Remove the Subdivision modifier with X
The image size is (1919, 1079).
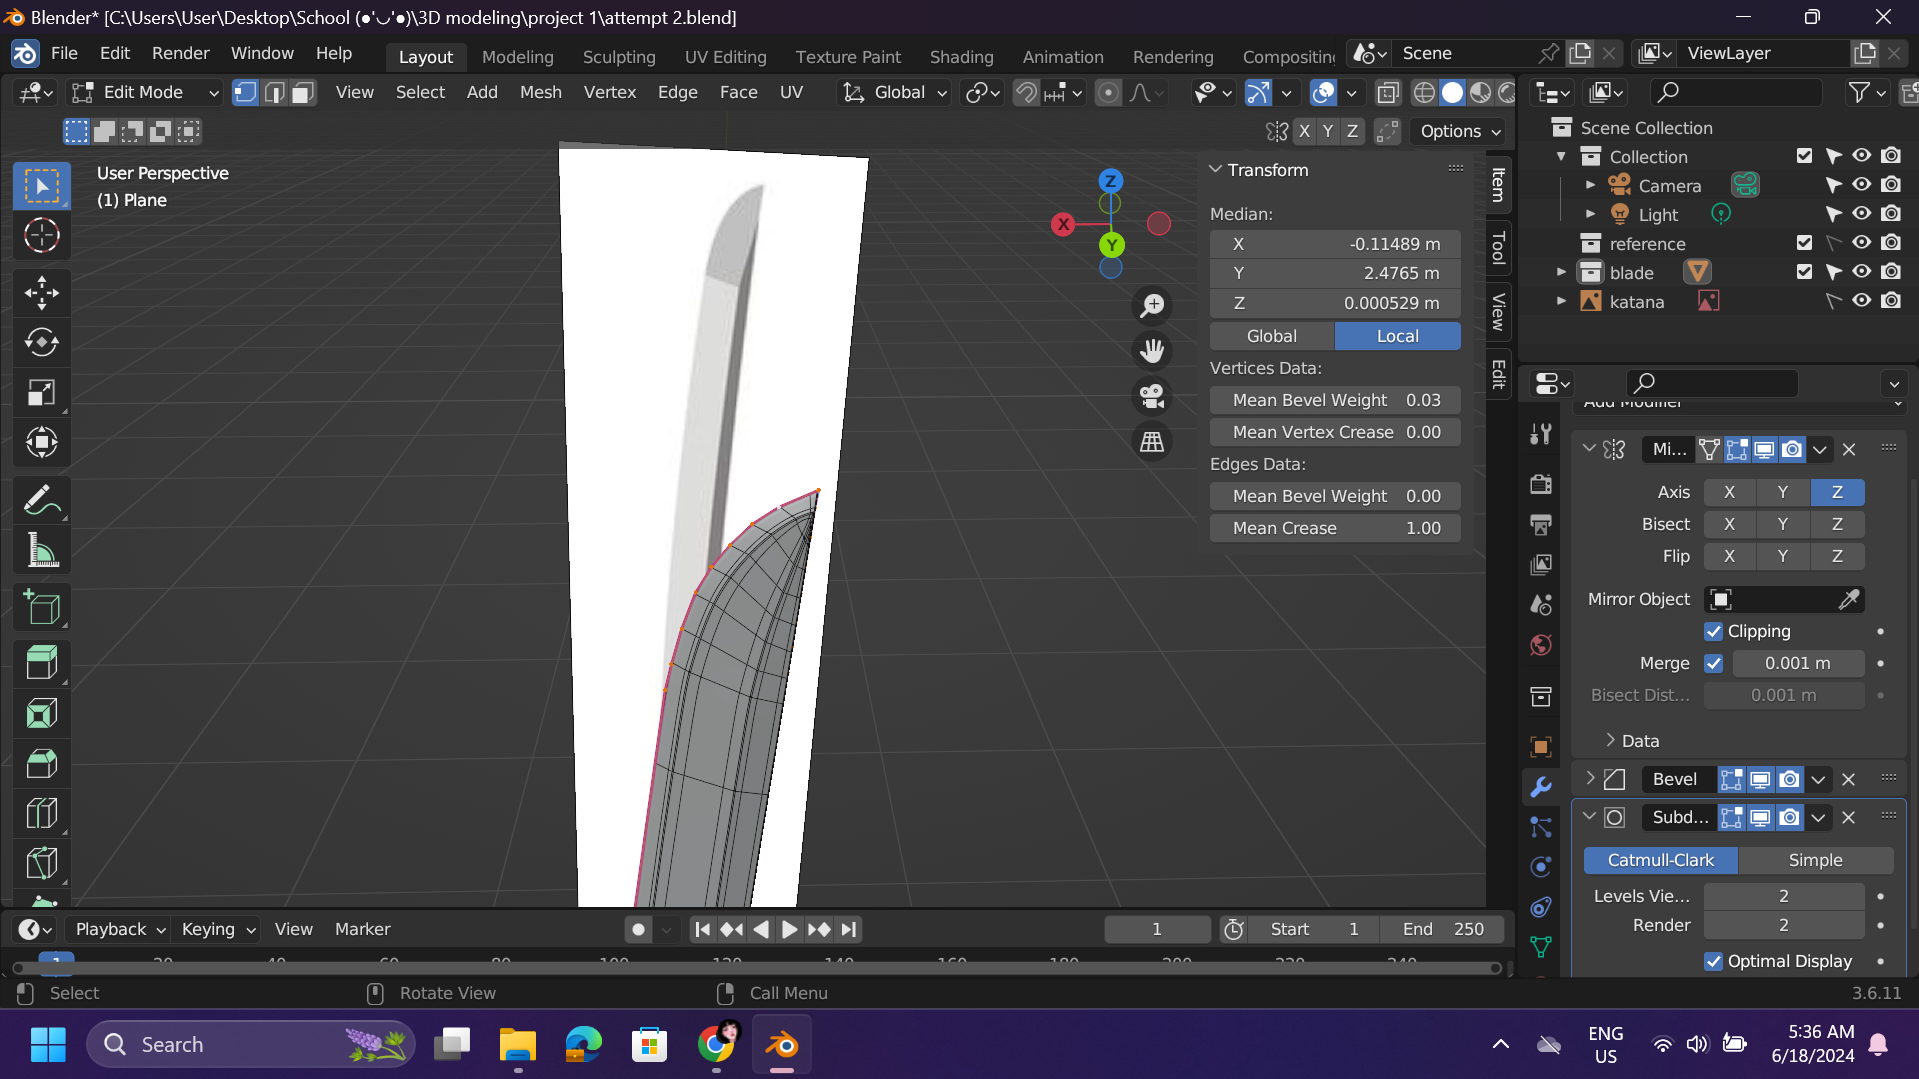pyautogui.click(x=1848, y=817)
